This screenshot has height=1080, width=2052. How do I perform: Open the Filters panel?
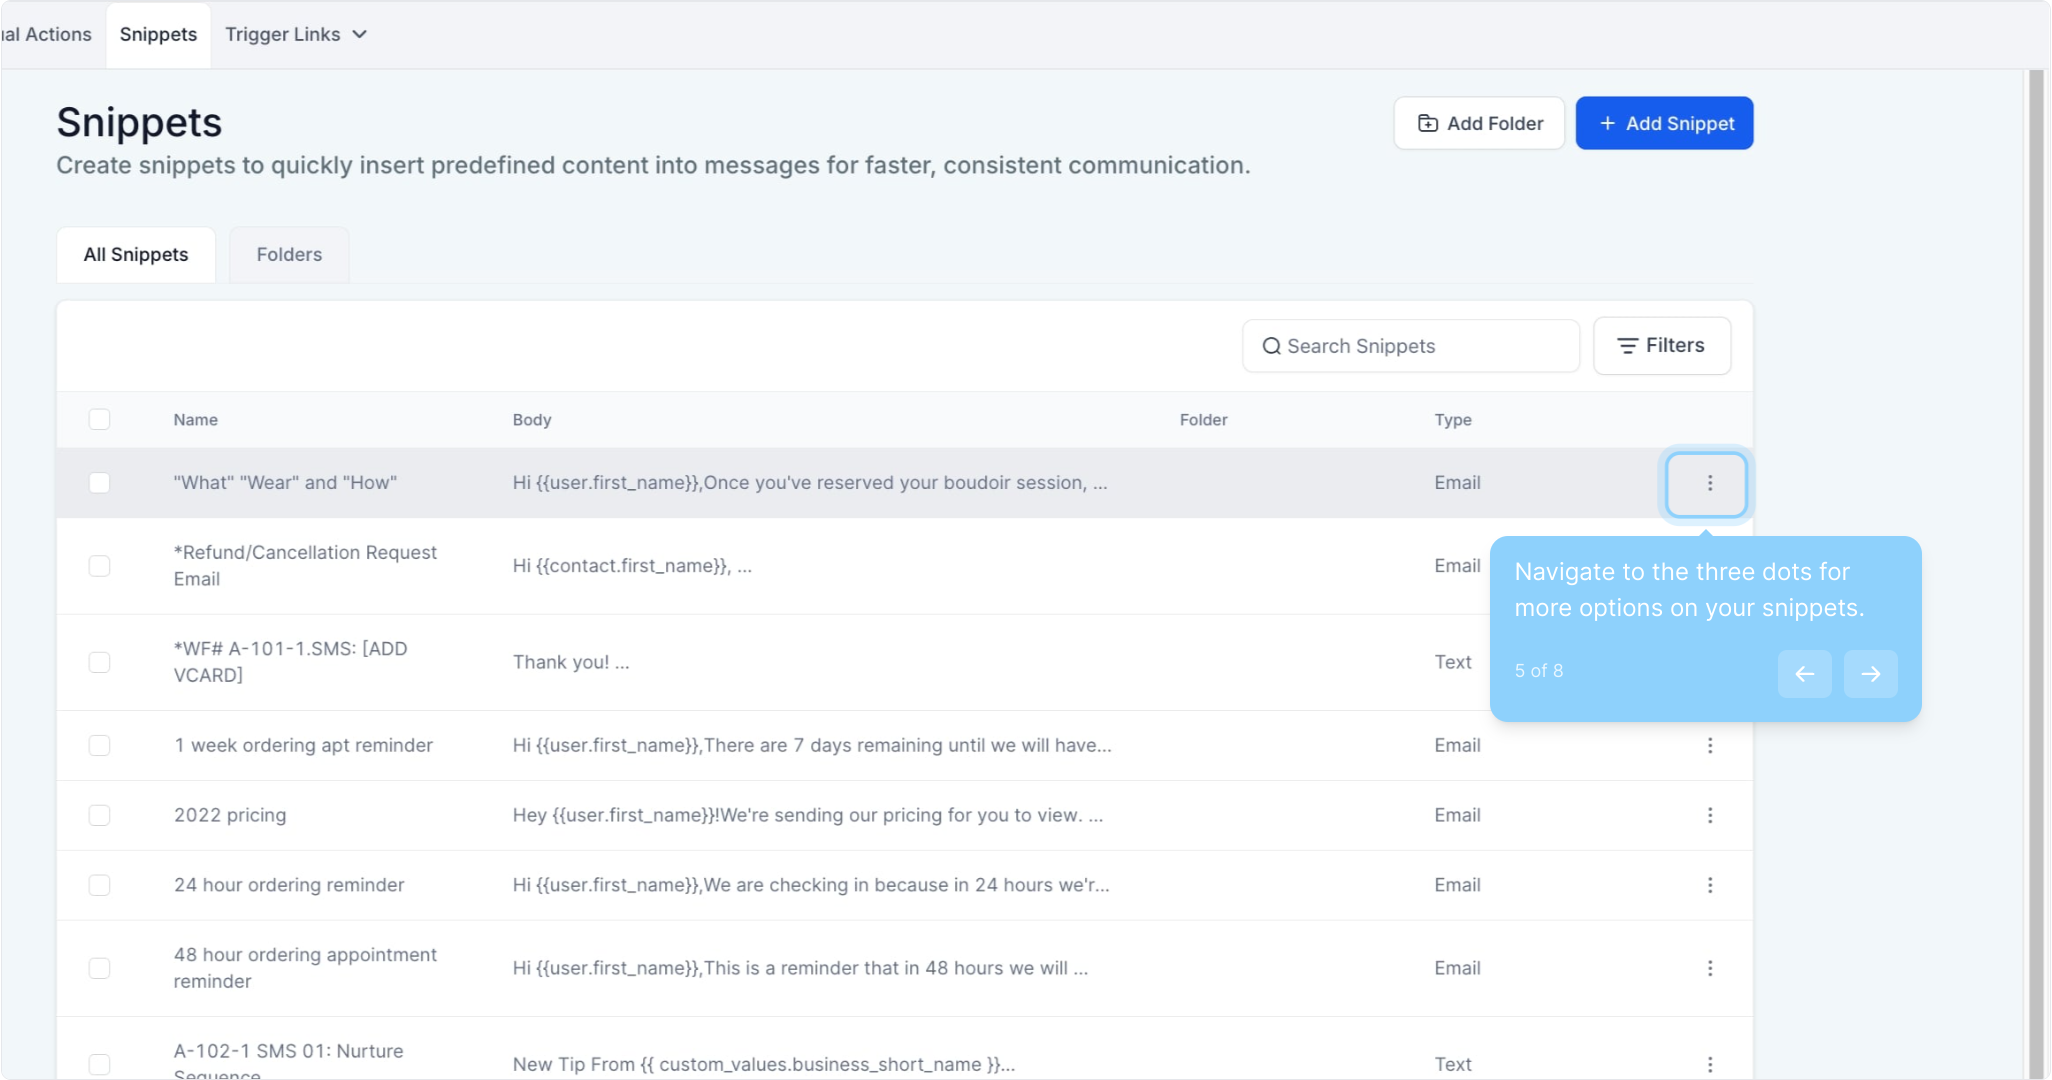[1661, 346]
